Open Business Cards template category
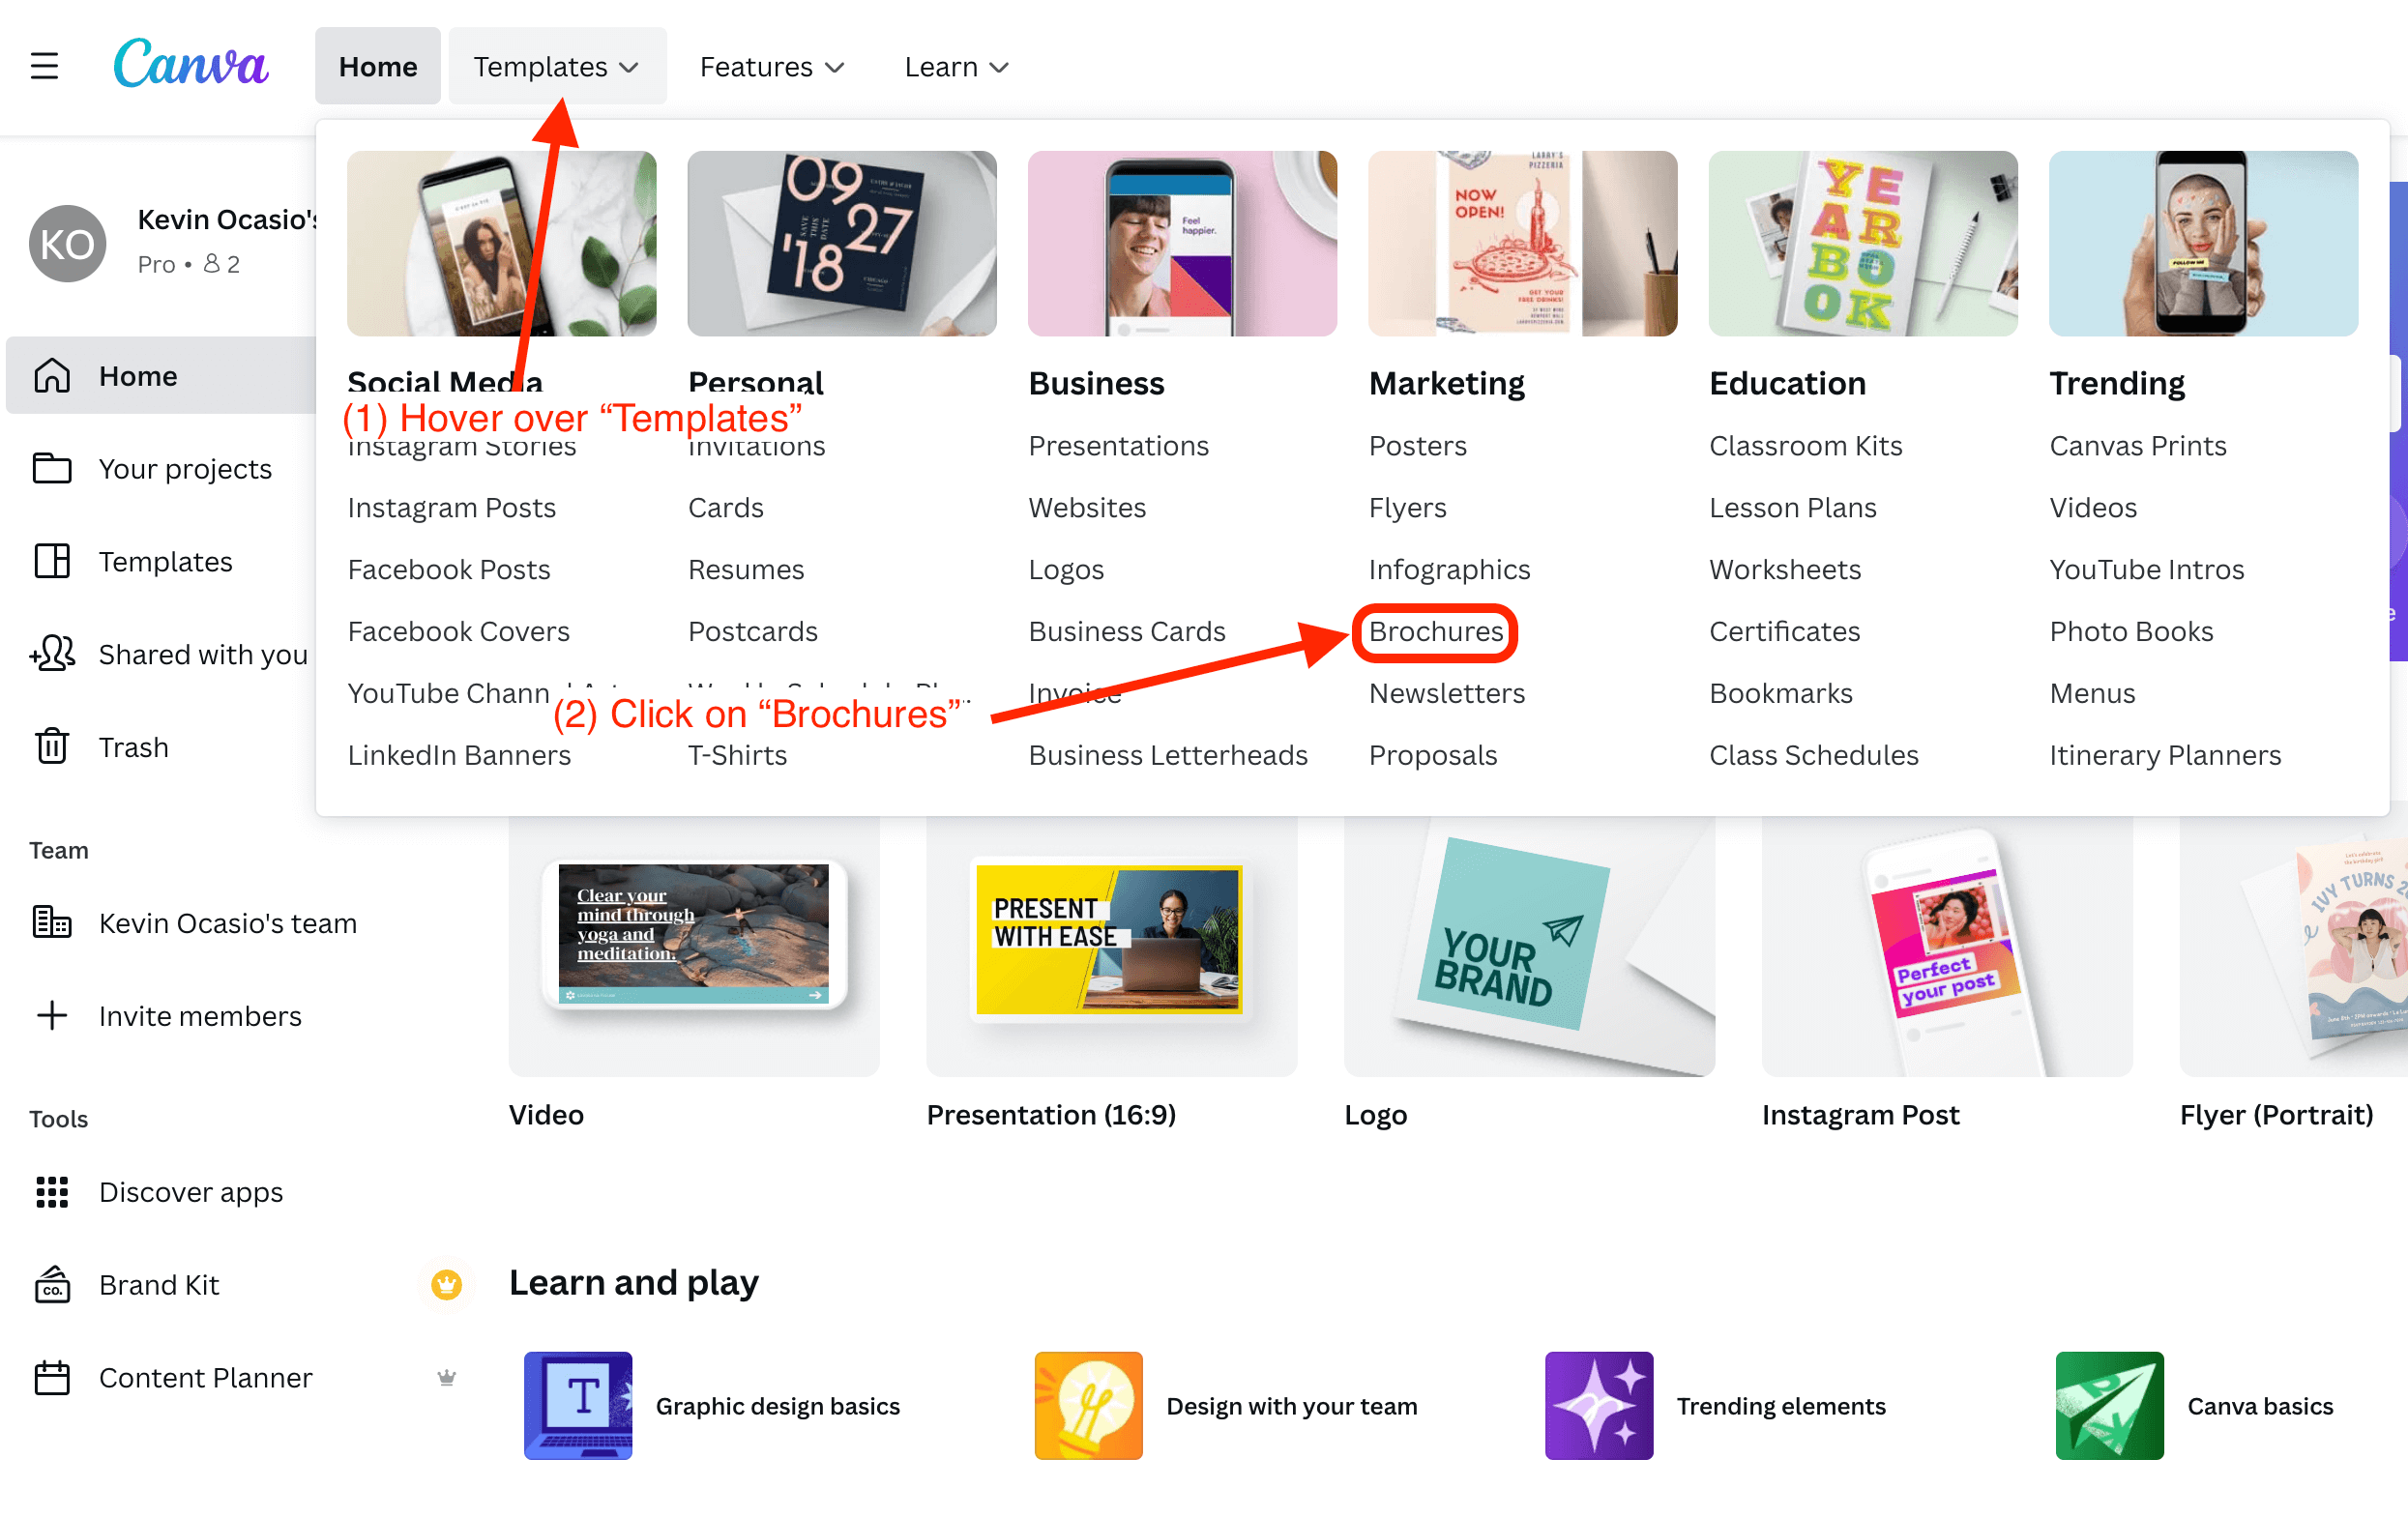This screenshot has height=1518, width=2408. [x=1126, y=631]
